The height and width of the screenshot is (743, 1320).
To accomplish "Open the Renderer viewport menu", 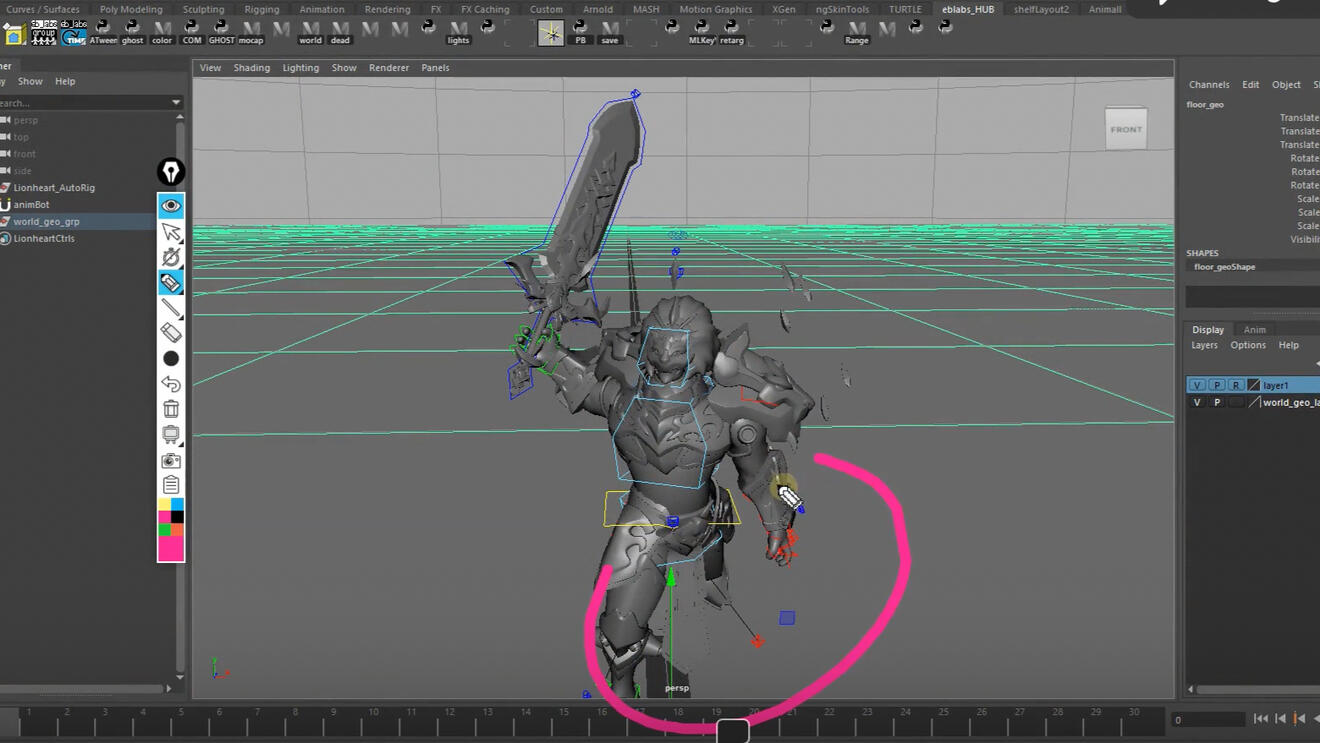I will click(x=388, y=68).
